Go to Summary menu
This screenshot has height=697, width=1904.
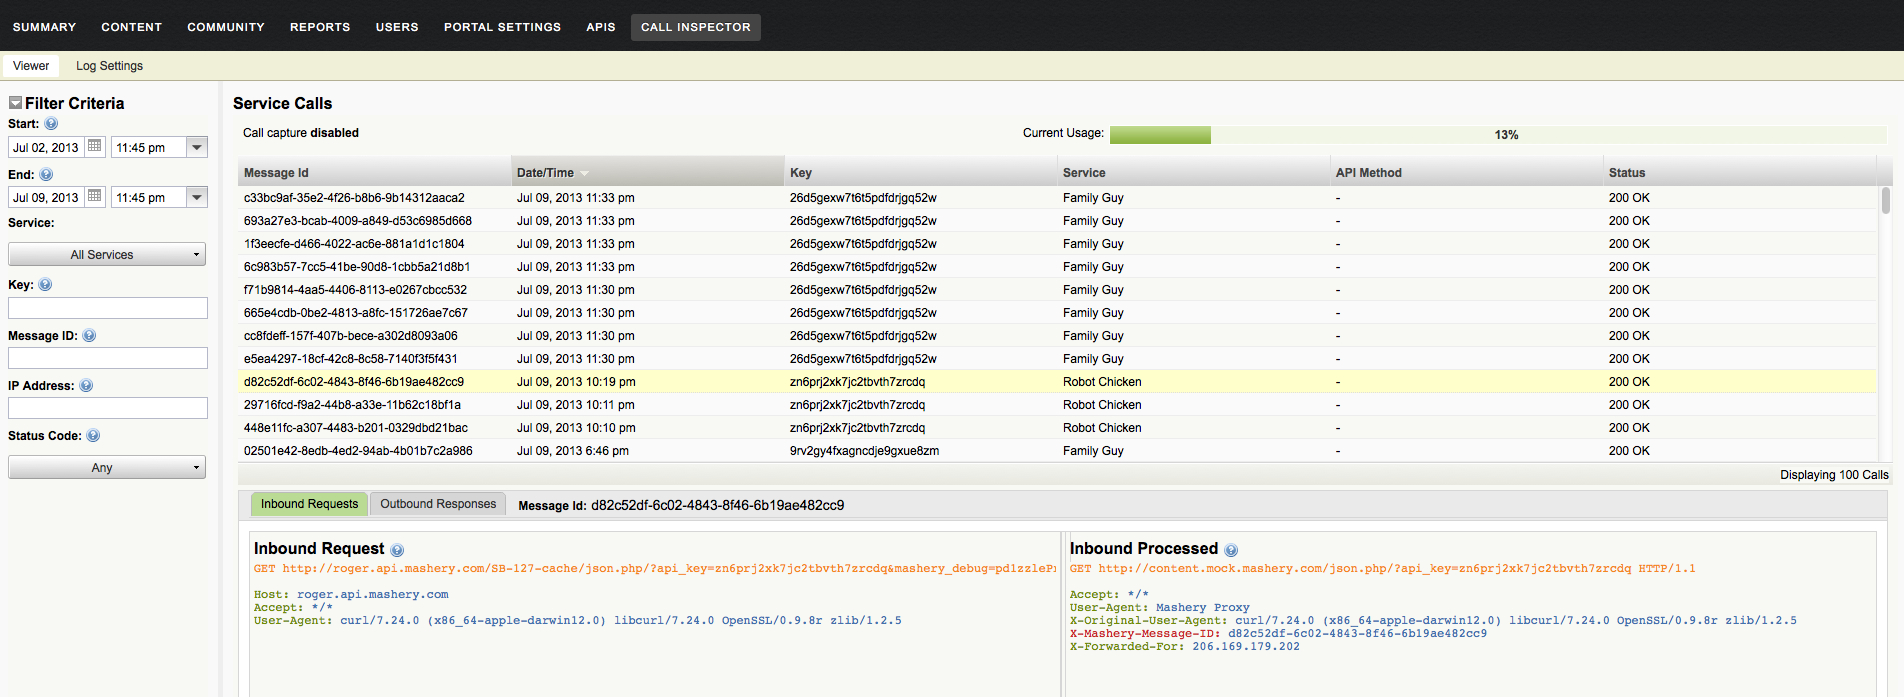(x=44, y=27)
